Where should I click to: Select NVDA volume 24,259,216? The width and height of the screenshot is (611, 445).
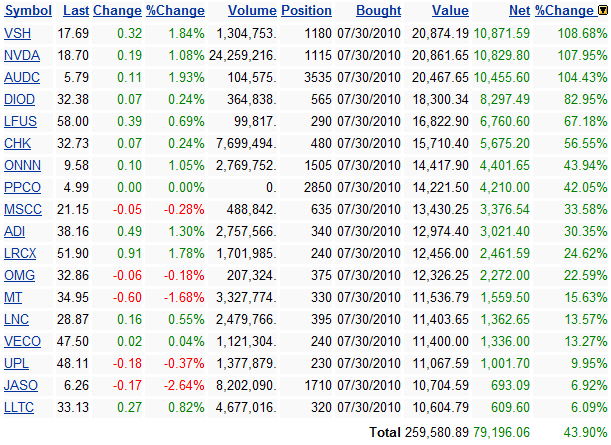(243, 56)
